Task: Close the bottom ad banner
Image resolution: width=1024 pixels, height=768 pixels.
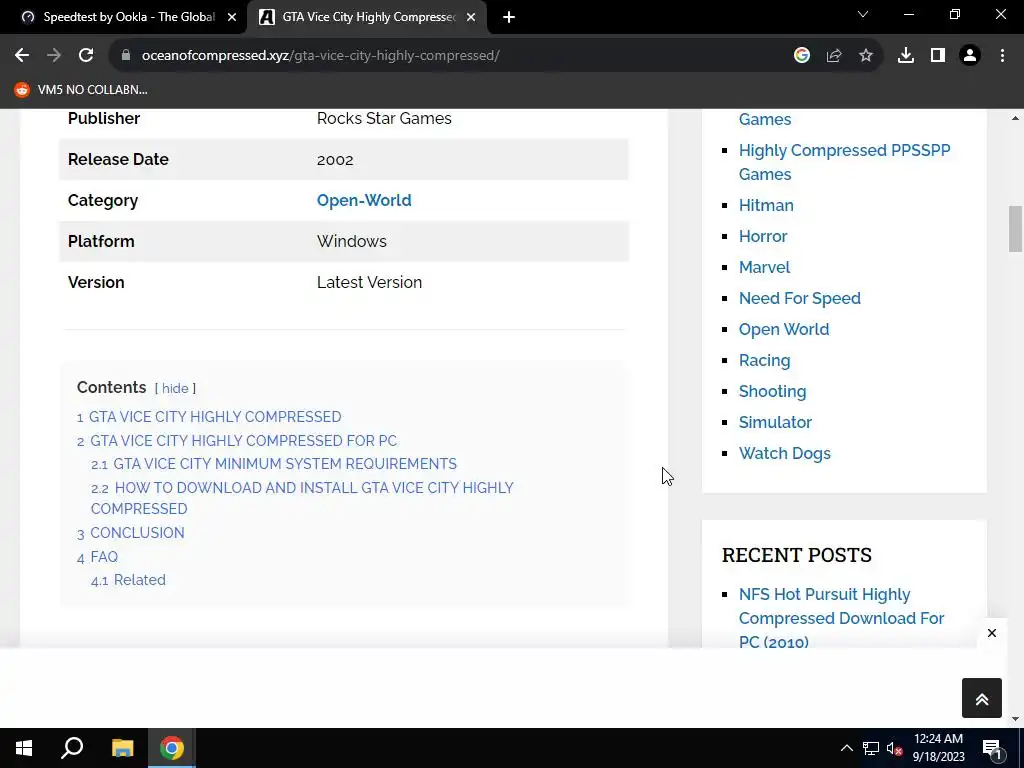Action: click(x=991, y=633)
